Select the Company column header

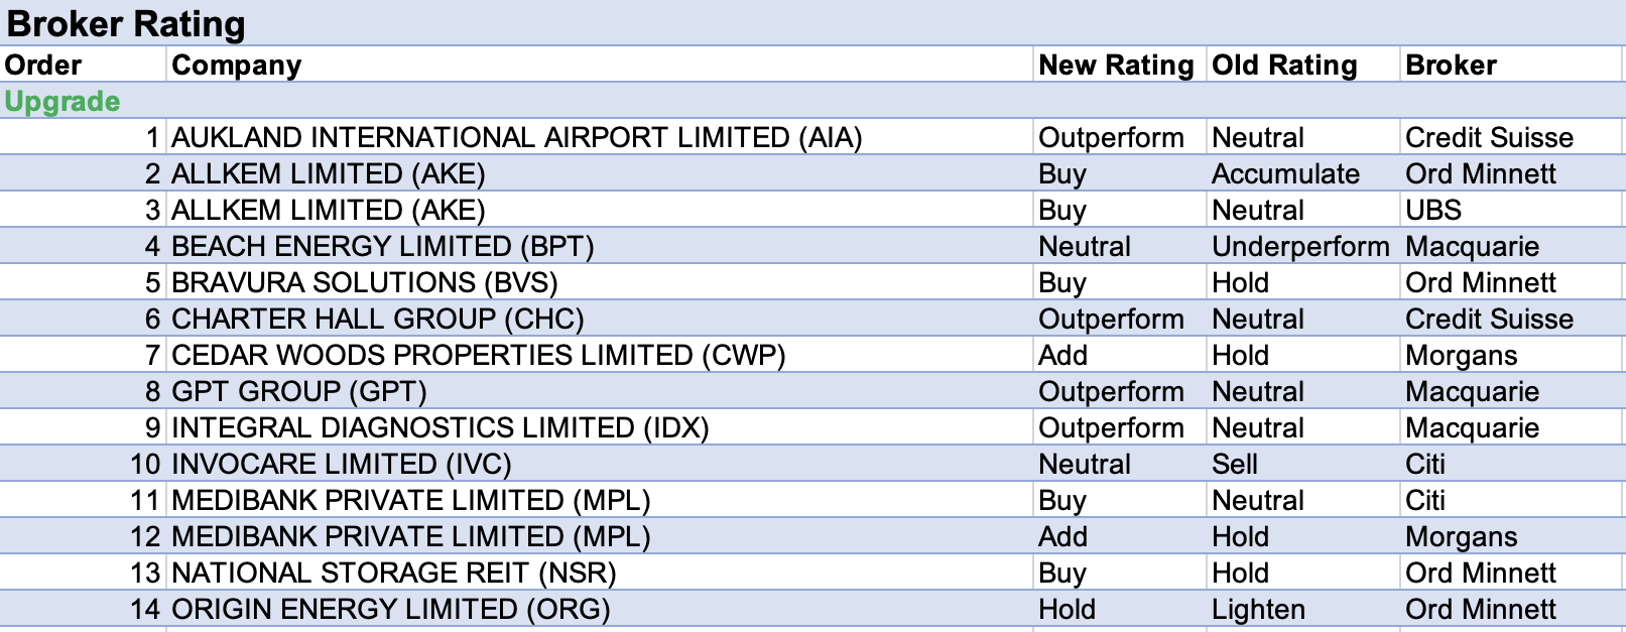point(237,65)
